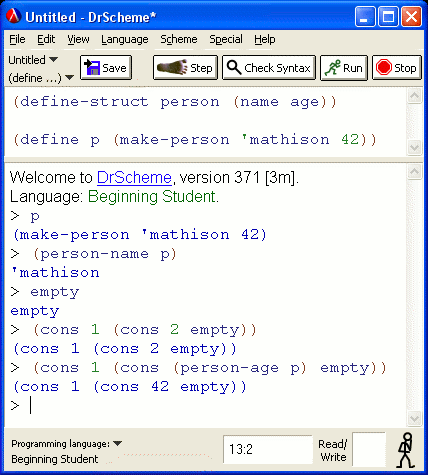Image resolution: width=428 pixels, height=475 pixels.
Task: Click the Check Syntax magnifier button
Action: point(269,68)
